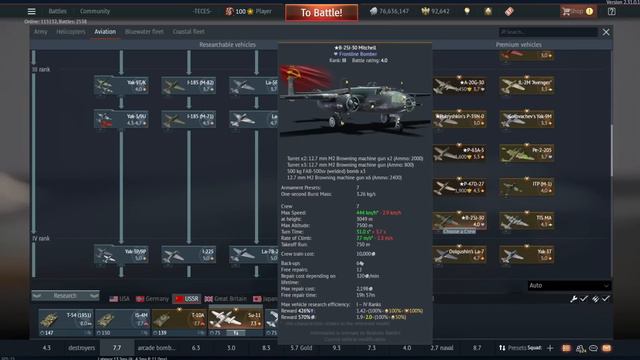
Task: Open the chat speech bubble icon
Action: 593,348
